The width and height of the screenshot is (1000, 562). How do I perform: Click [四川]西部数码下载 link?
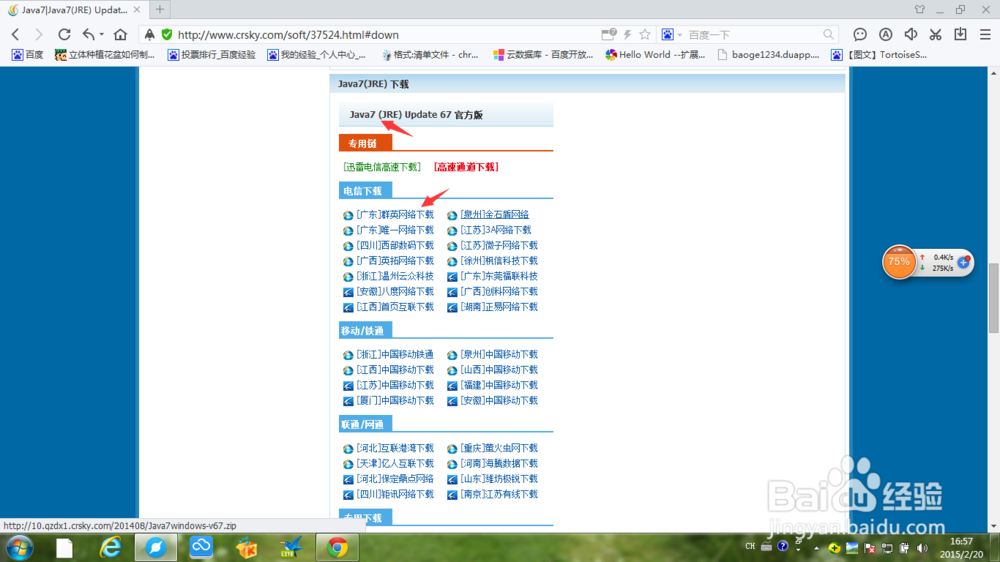[x=395, y=246]
